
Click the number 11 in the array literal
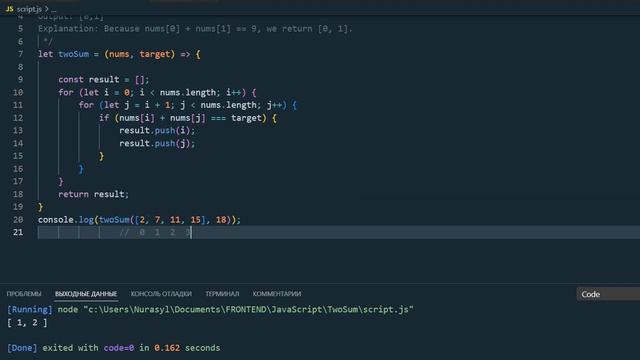(x=175, y=220)
